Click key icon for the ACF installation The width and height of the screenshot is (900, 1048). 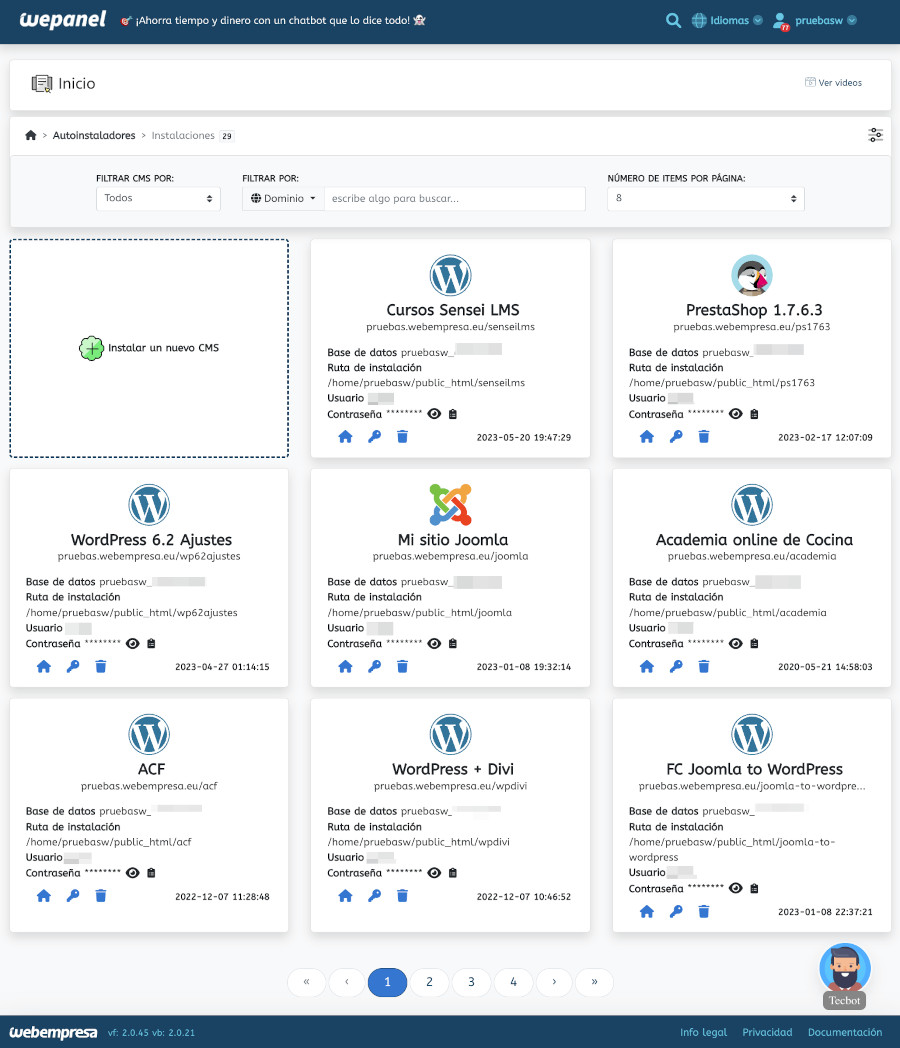[73, 896]
